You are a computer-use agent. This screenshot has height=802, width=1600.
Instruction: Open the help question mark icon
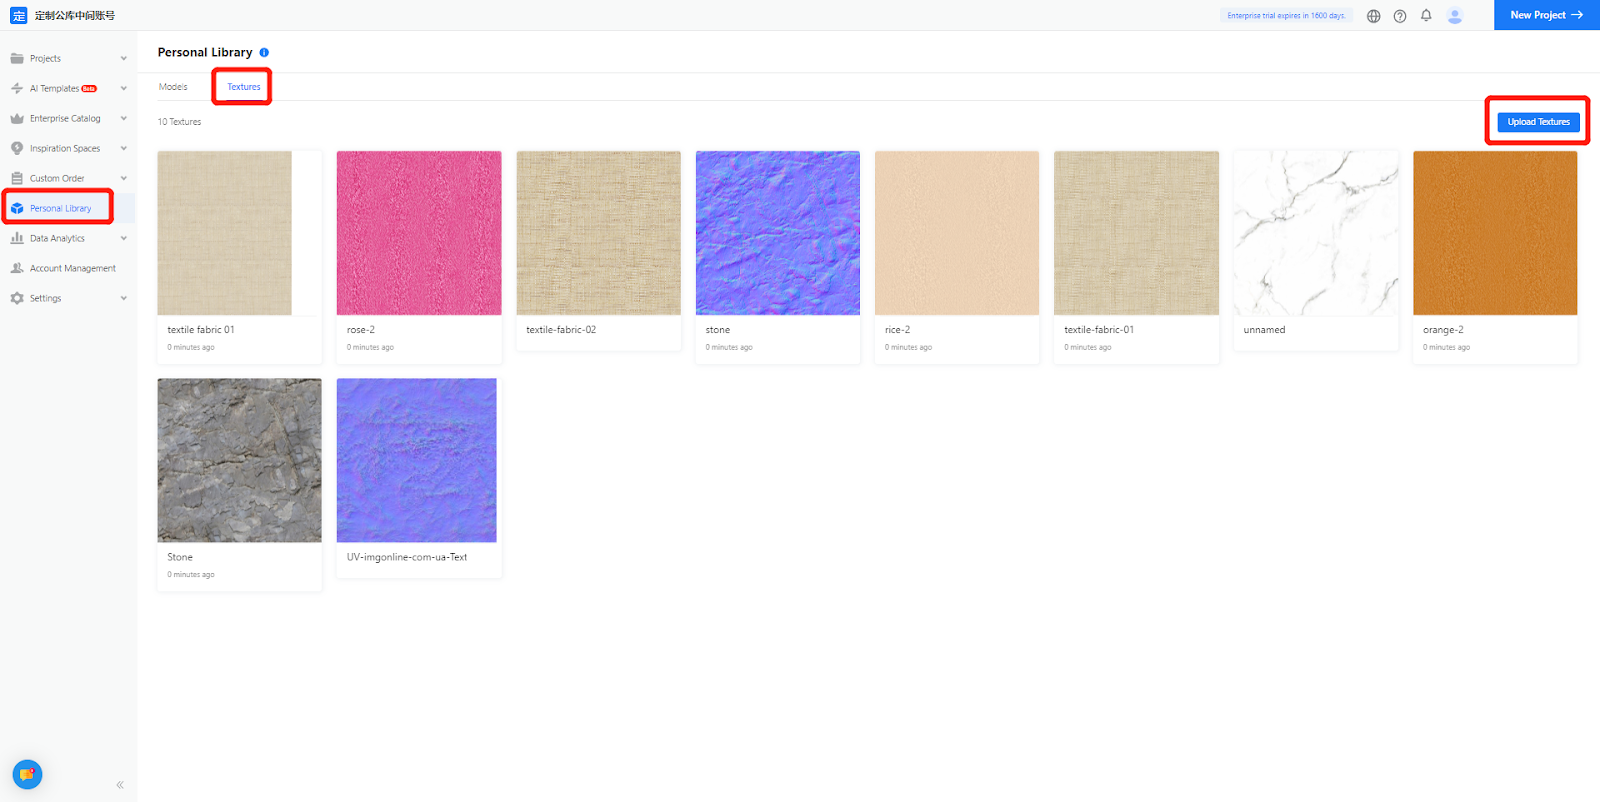[x=1400, y=16]
